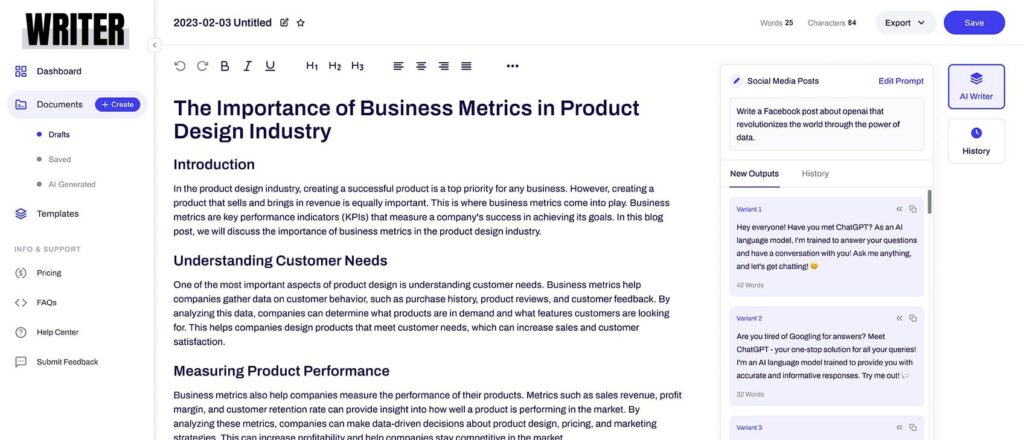Click the undo arrow icon
Image resolution: width=1024 pixels, height=440 pixels.
[180, 66]
